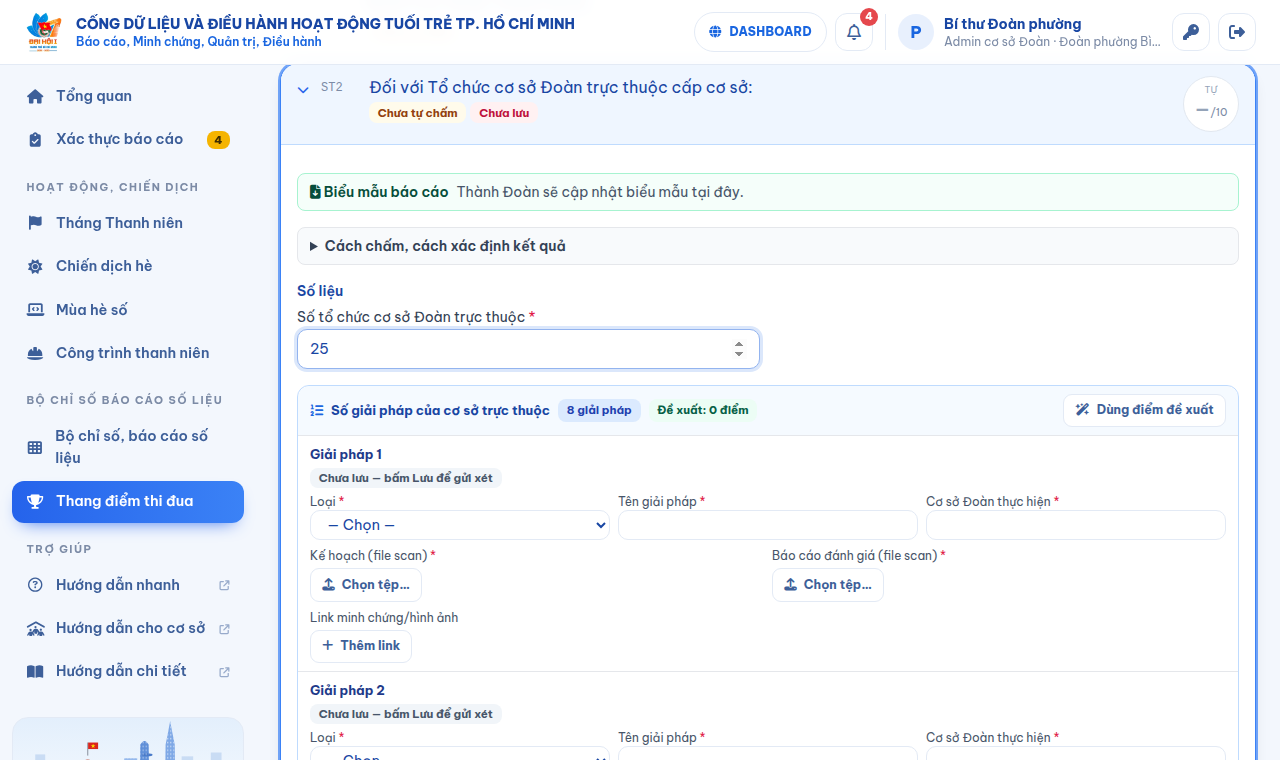Click Chọn tệp for Kế hoạch file scan

tap(366, 585)
